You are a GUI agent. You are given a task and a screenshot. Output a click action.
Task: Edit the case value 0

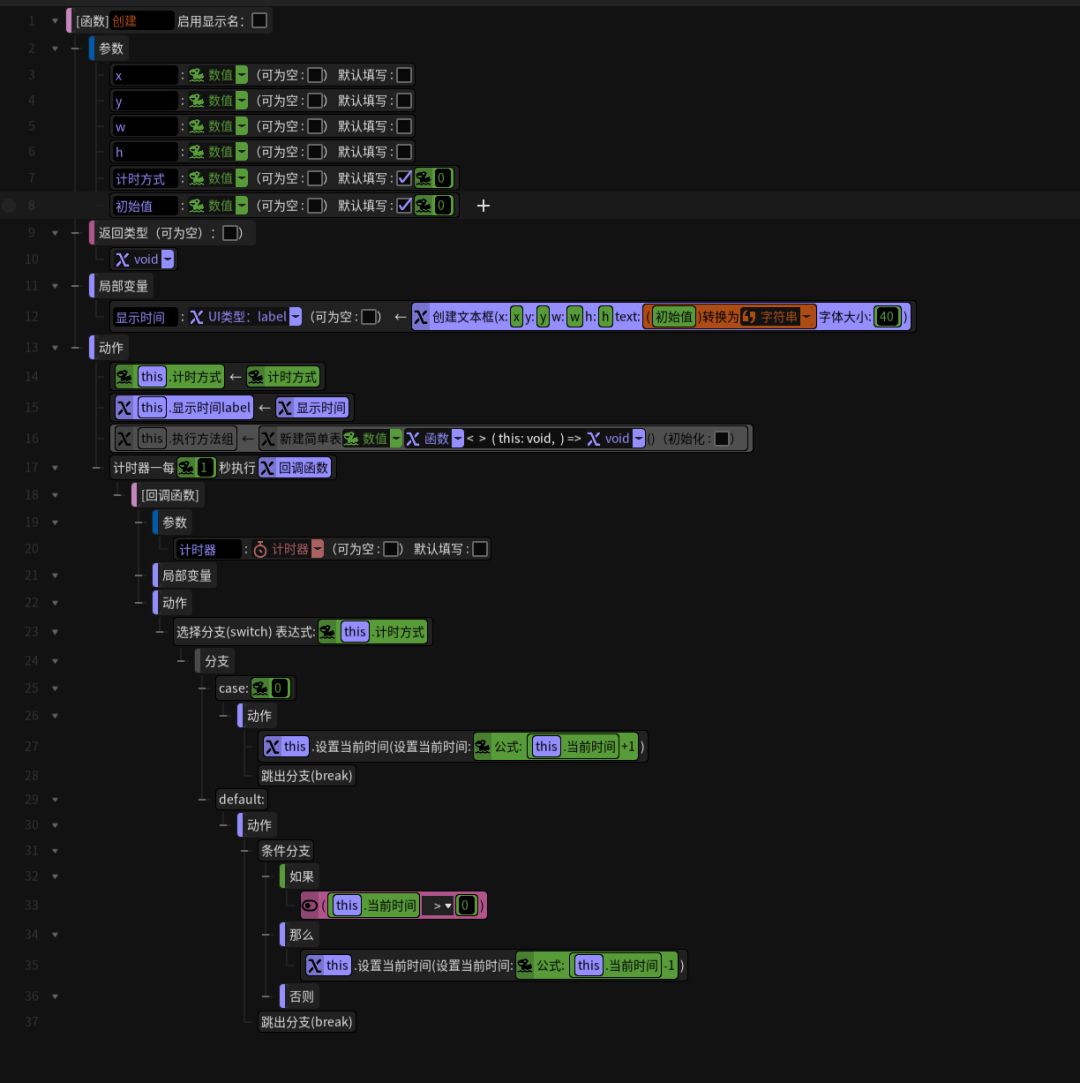pyautogui.click(x=278, y=688)
